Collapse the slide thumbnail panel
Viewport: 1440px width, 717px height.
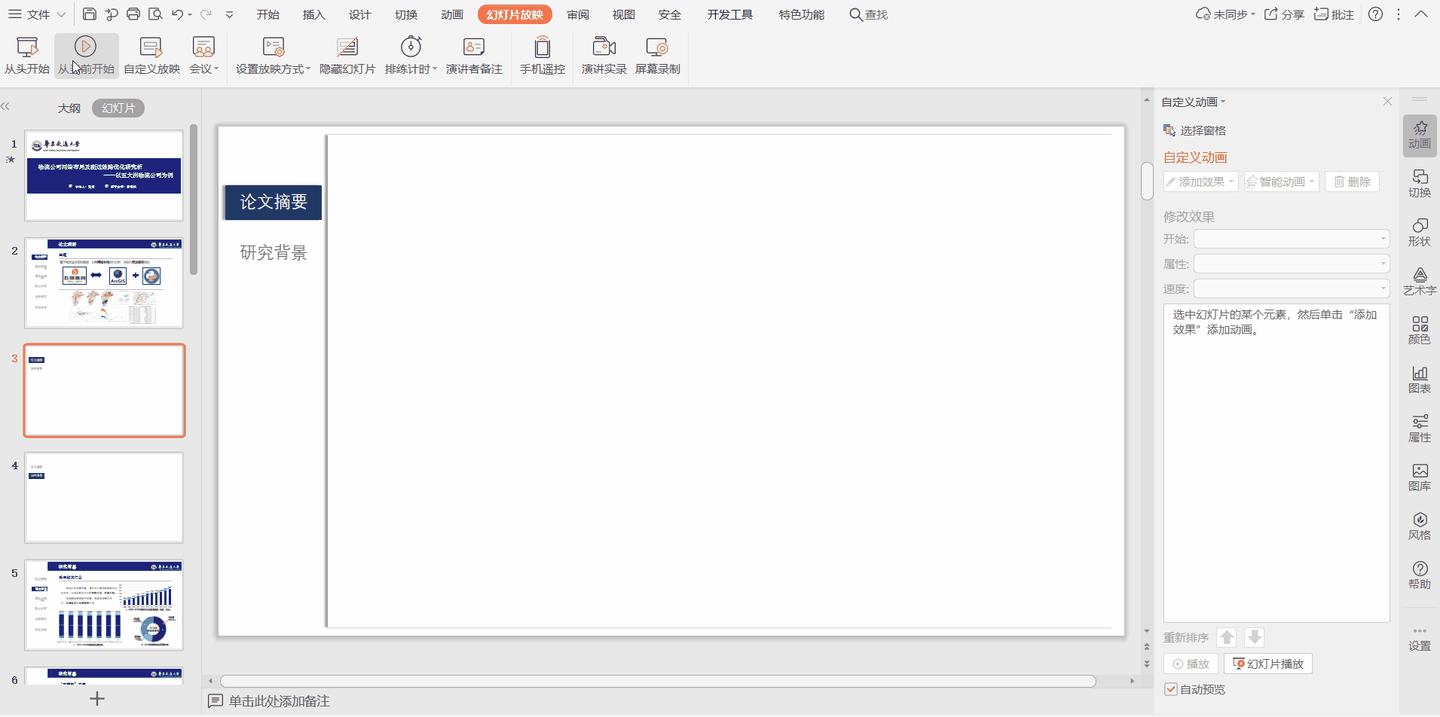click(x=6, y=106)
